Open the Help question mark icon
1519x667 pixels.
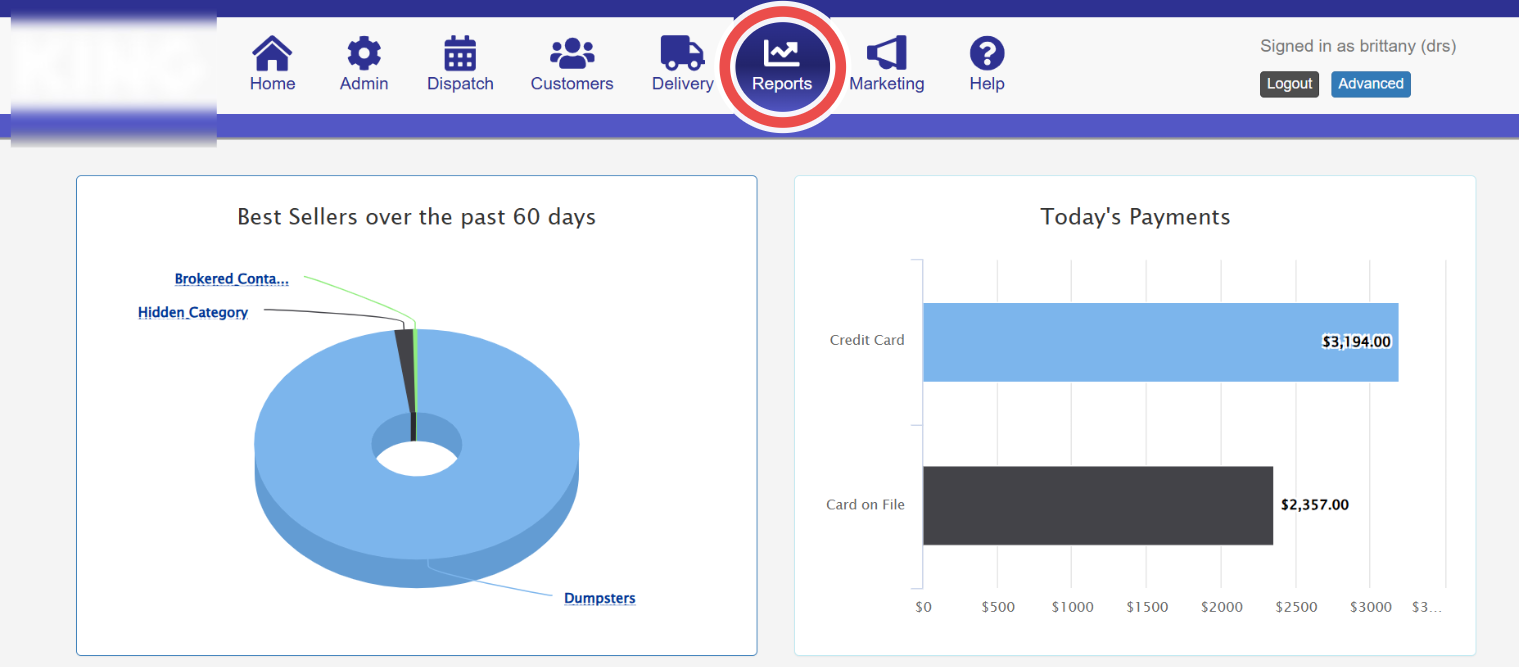[x=987, y=52]
